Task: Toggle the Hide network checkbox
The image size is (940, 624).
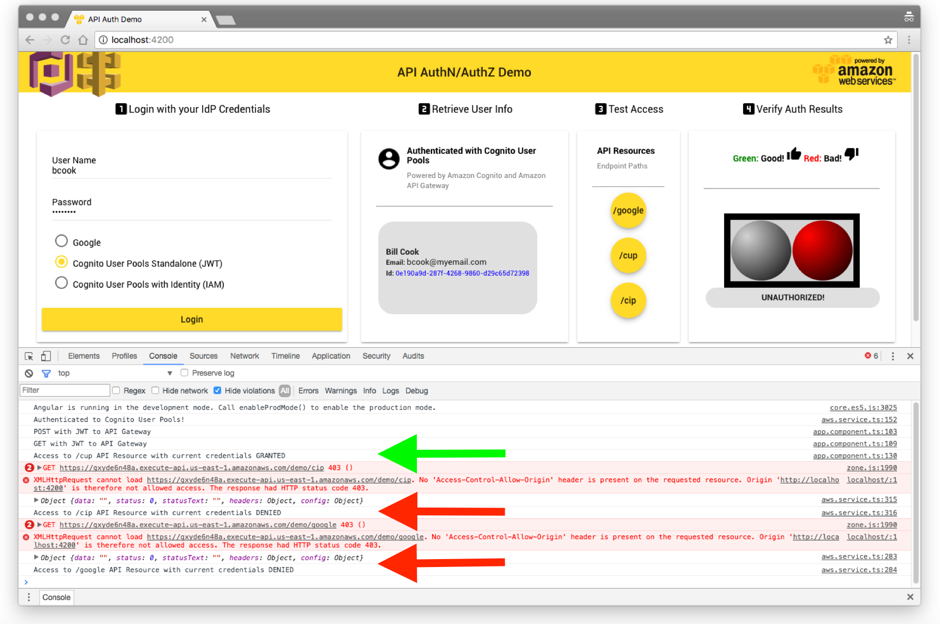Action: 155,391
